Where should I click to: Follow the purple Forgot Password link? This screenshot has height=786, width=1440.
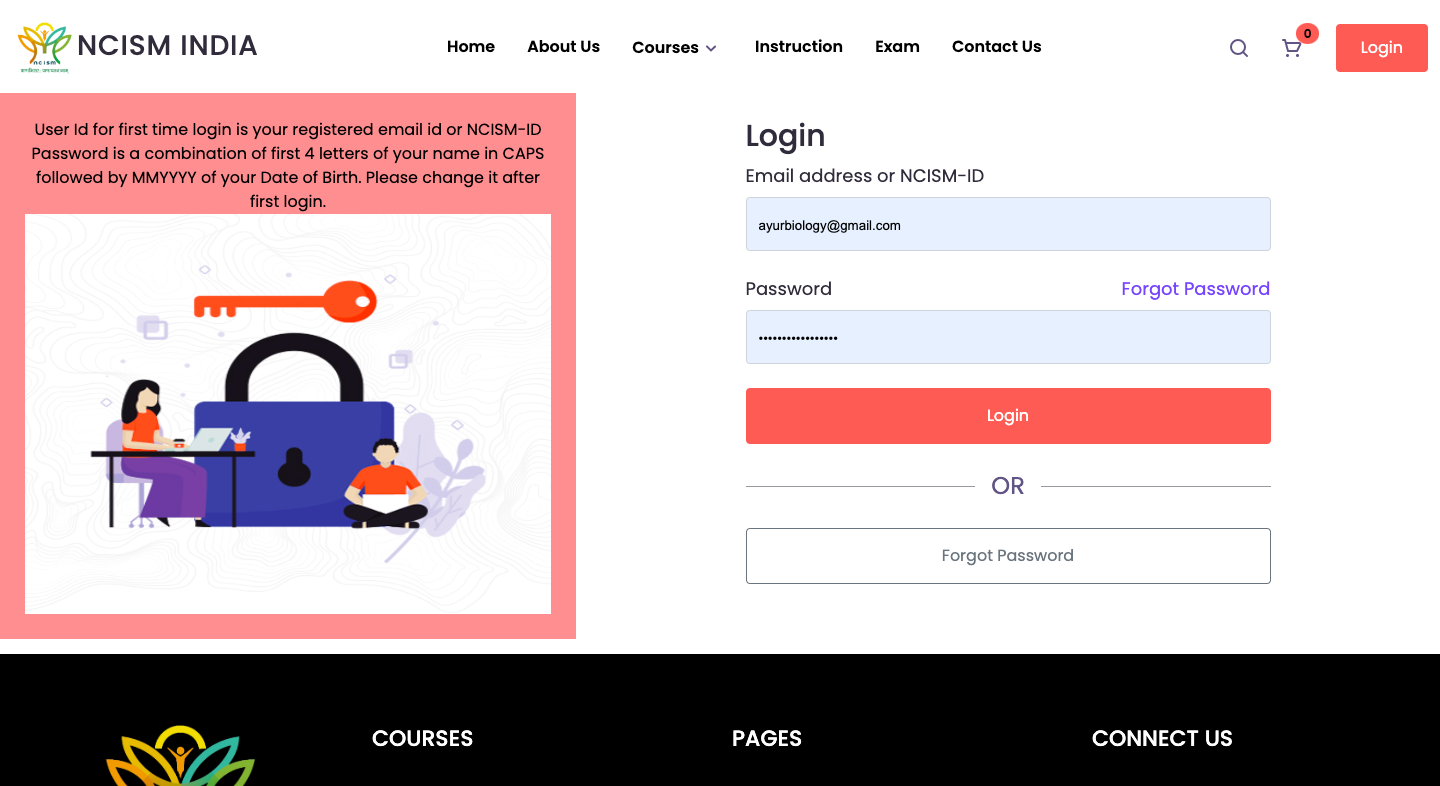[1195, 289]
